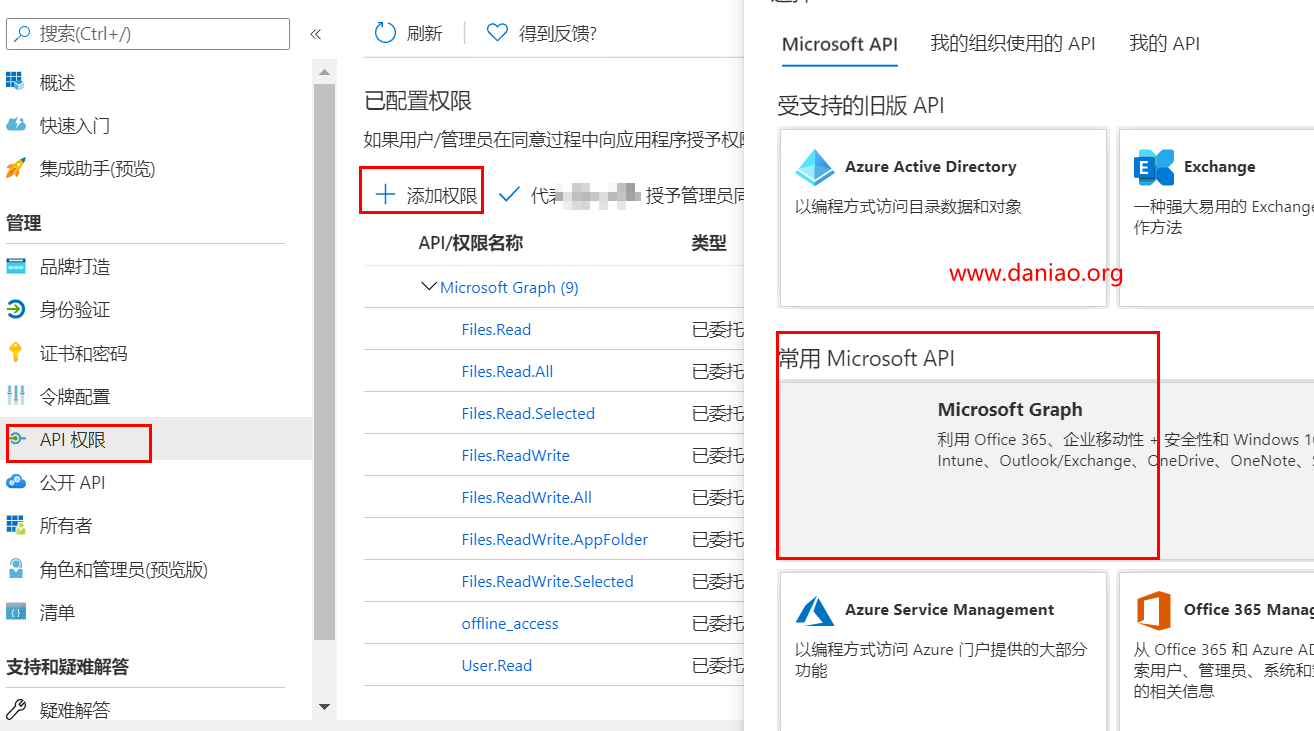Click the 集成助手 rocket icon
This screenshot has width=1314, height=731.
(15, 168)
